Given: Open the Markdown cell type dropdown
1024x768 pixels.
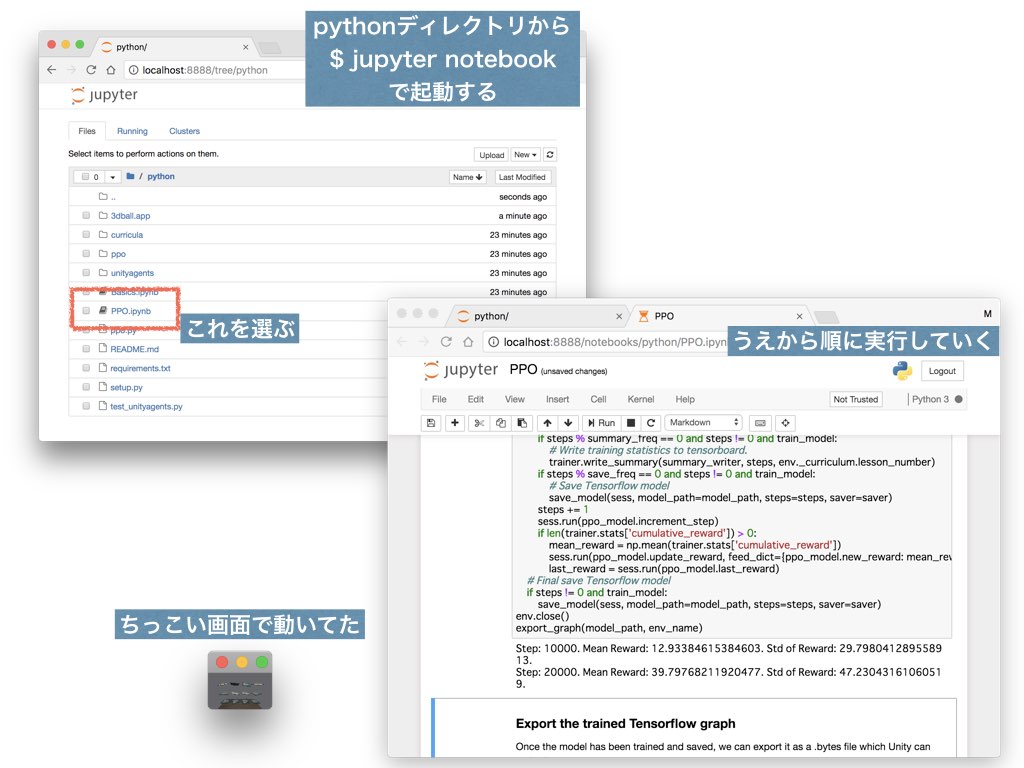Looking at the screenshot, I should click(703, 423).
